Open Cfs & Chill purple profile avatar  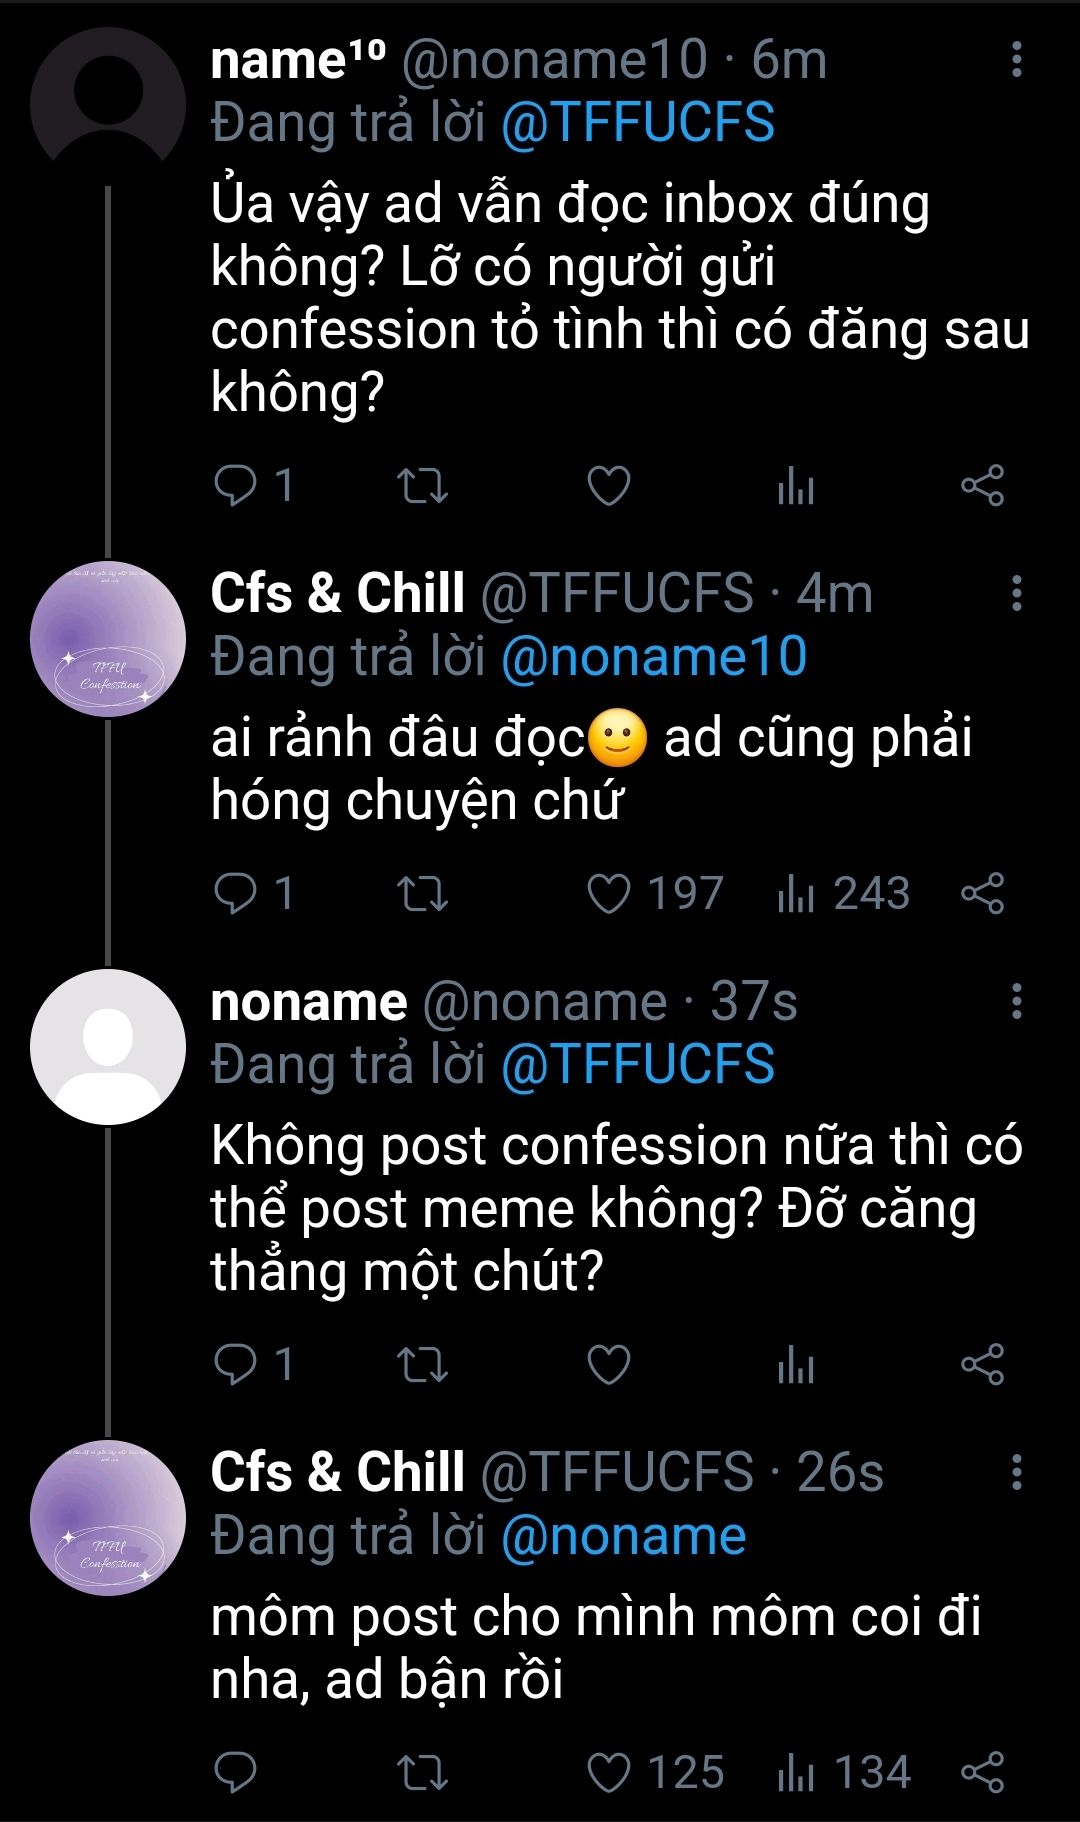click(x=108, y=638)
